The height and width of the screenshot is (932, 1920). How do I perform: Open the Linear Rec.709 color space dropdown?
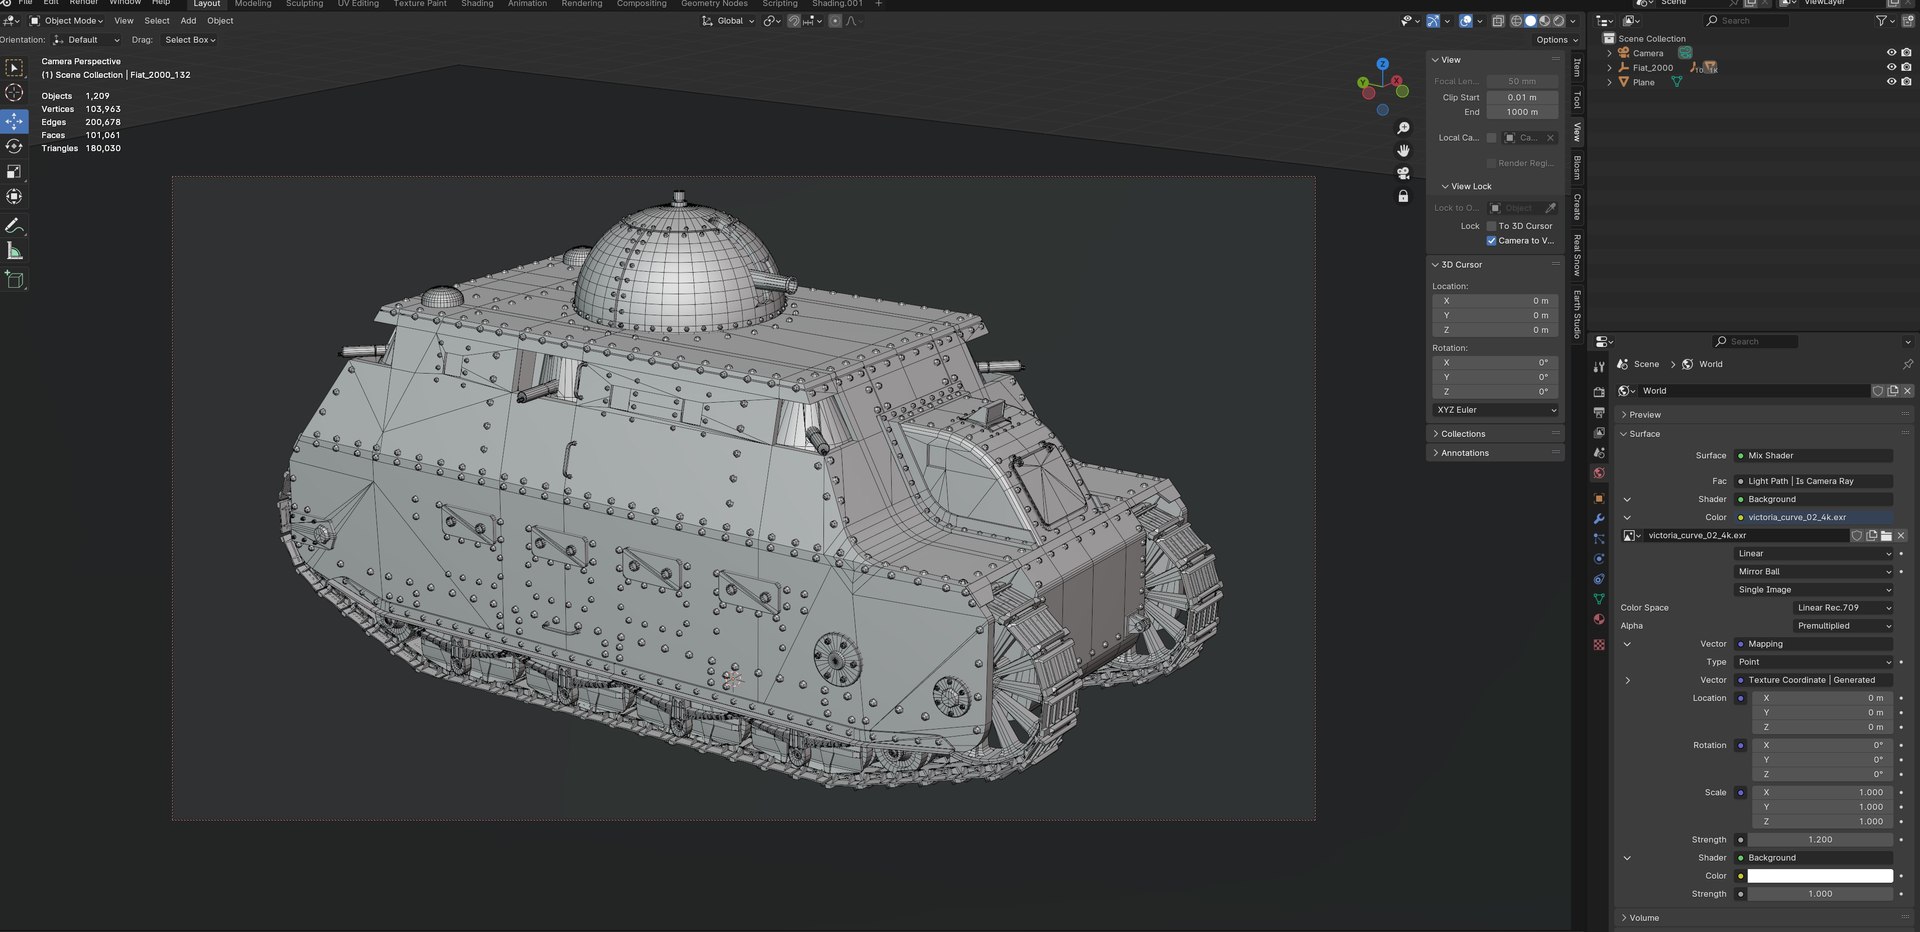point(1843,608)
